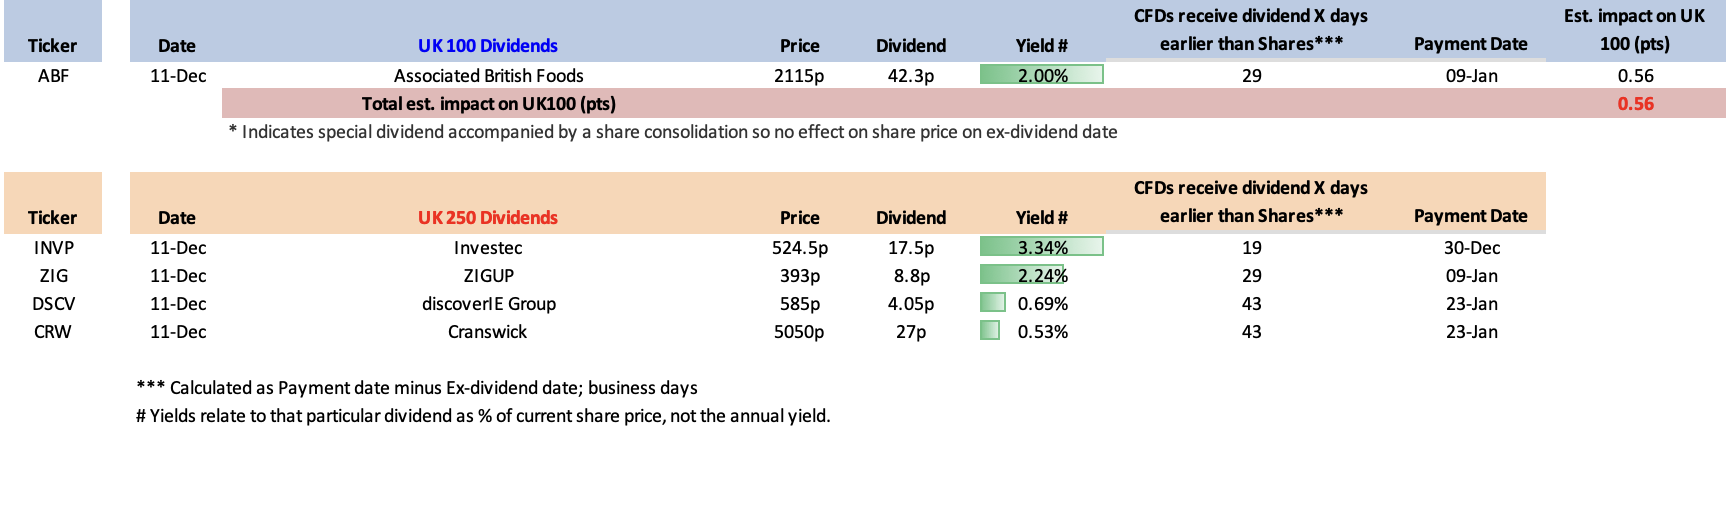Click the UK 100 Dividends header link

point(487,46)
